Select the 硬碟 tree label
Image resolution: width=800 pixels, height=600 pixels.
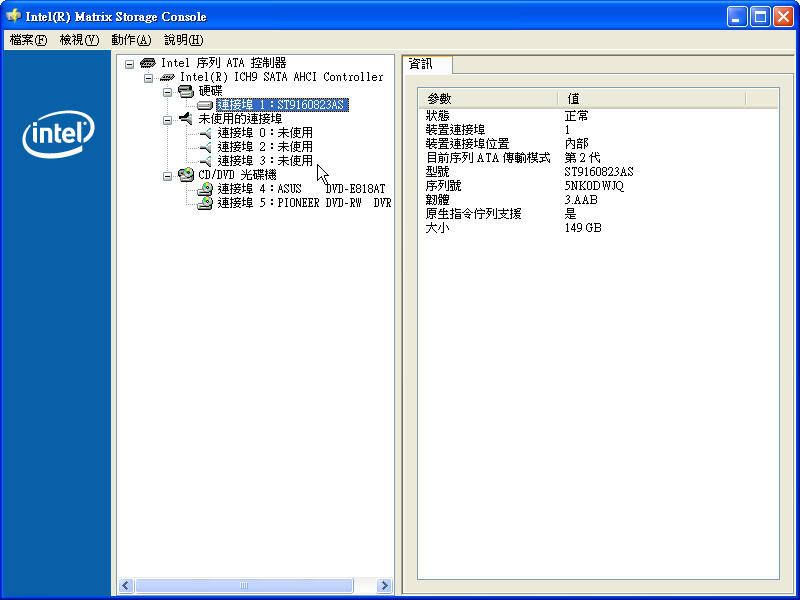pyautogui.click(x=210, y=91)
